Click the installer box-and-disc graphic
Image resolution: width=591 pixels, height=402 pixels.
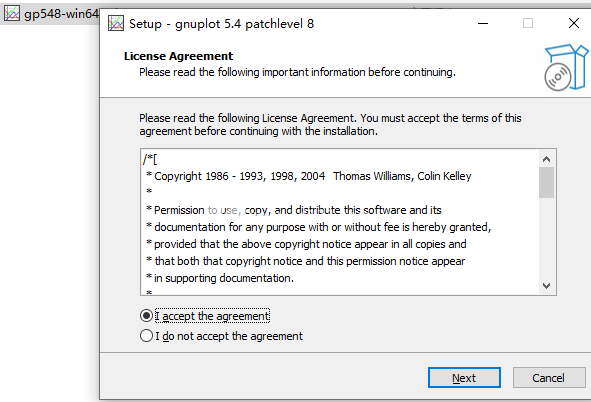coord(566,67)
